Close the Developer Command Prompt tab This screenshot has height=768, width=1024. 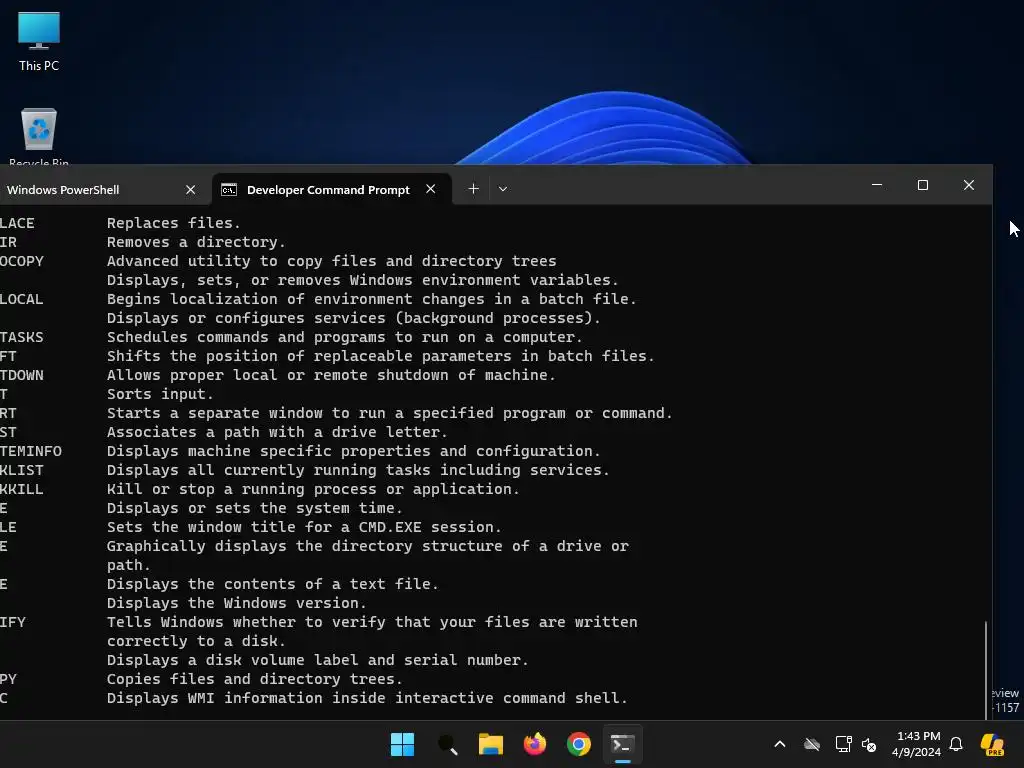[430, 189]
